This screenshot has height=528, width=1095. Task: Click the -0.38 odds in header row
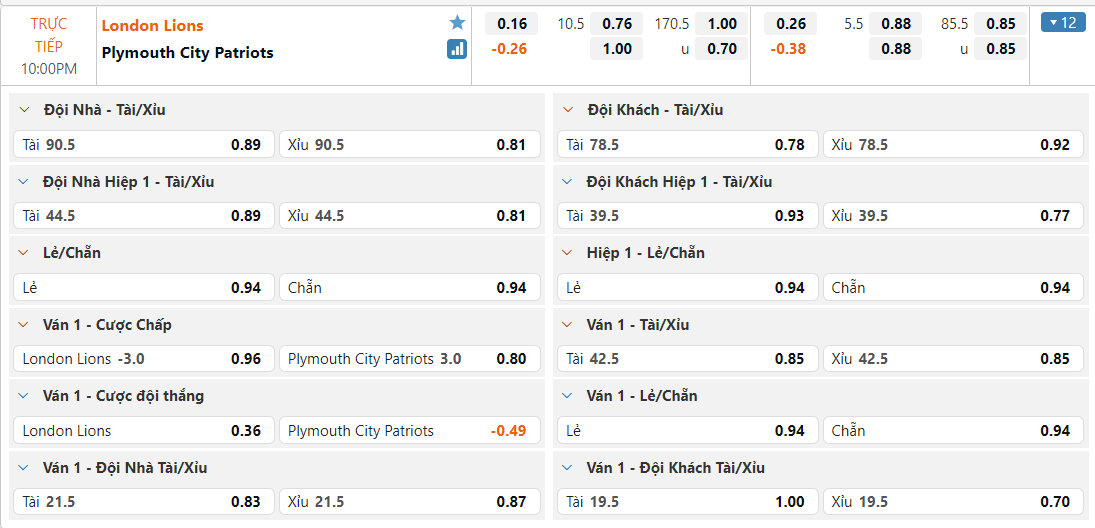(x=790, y=48)
